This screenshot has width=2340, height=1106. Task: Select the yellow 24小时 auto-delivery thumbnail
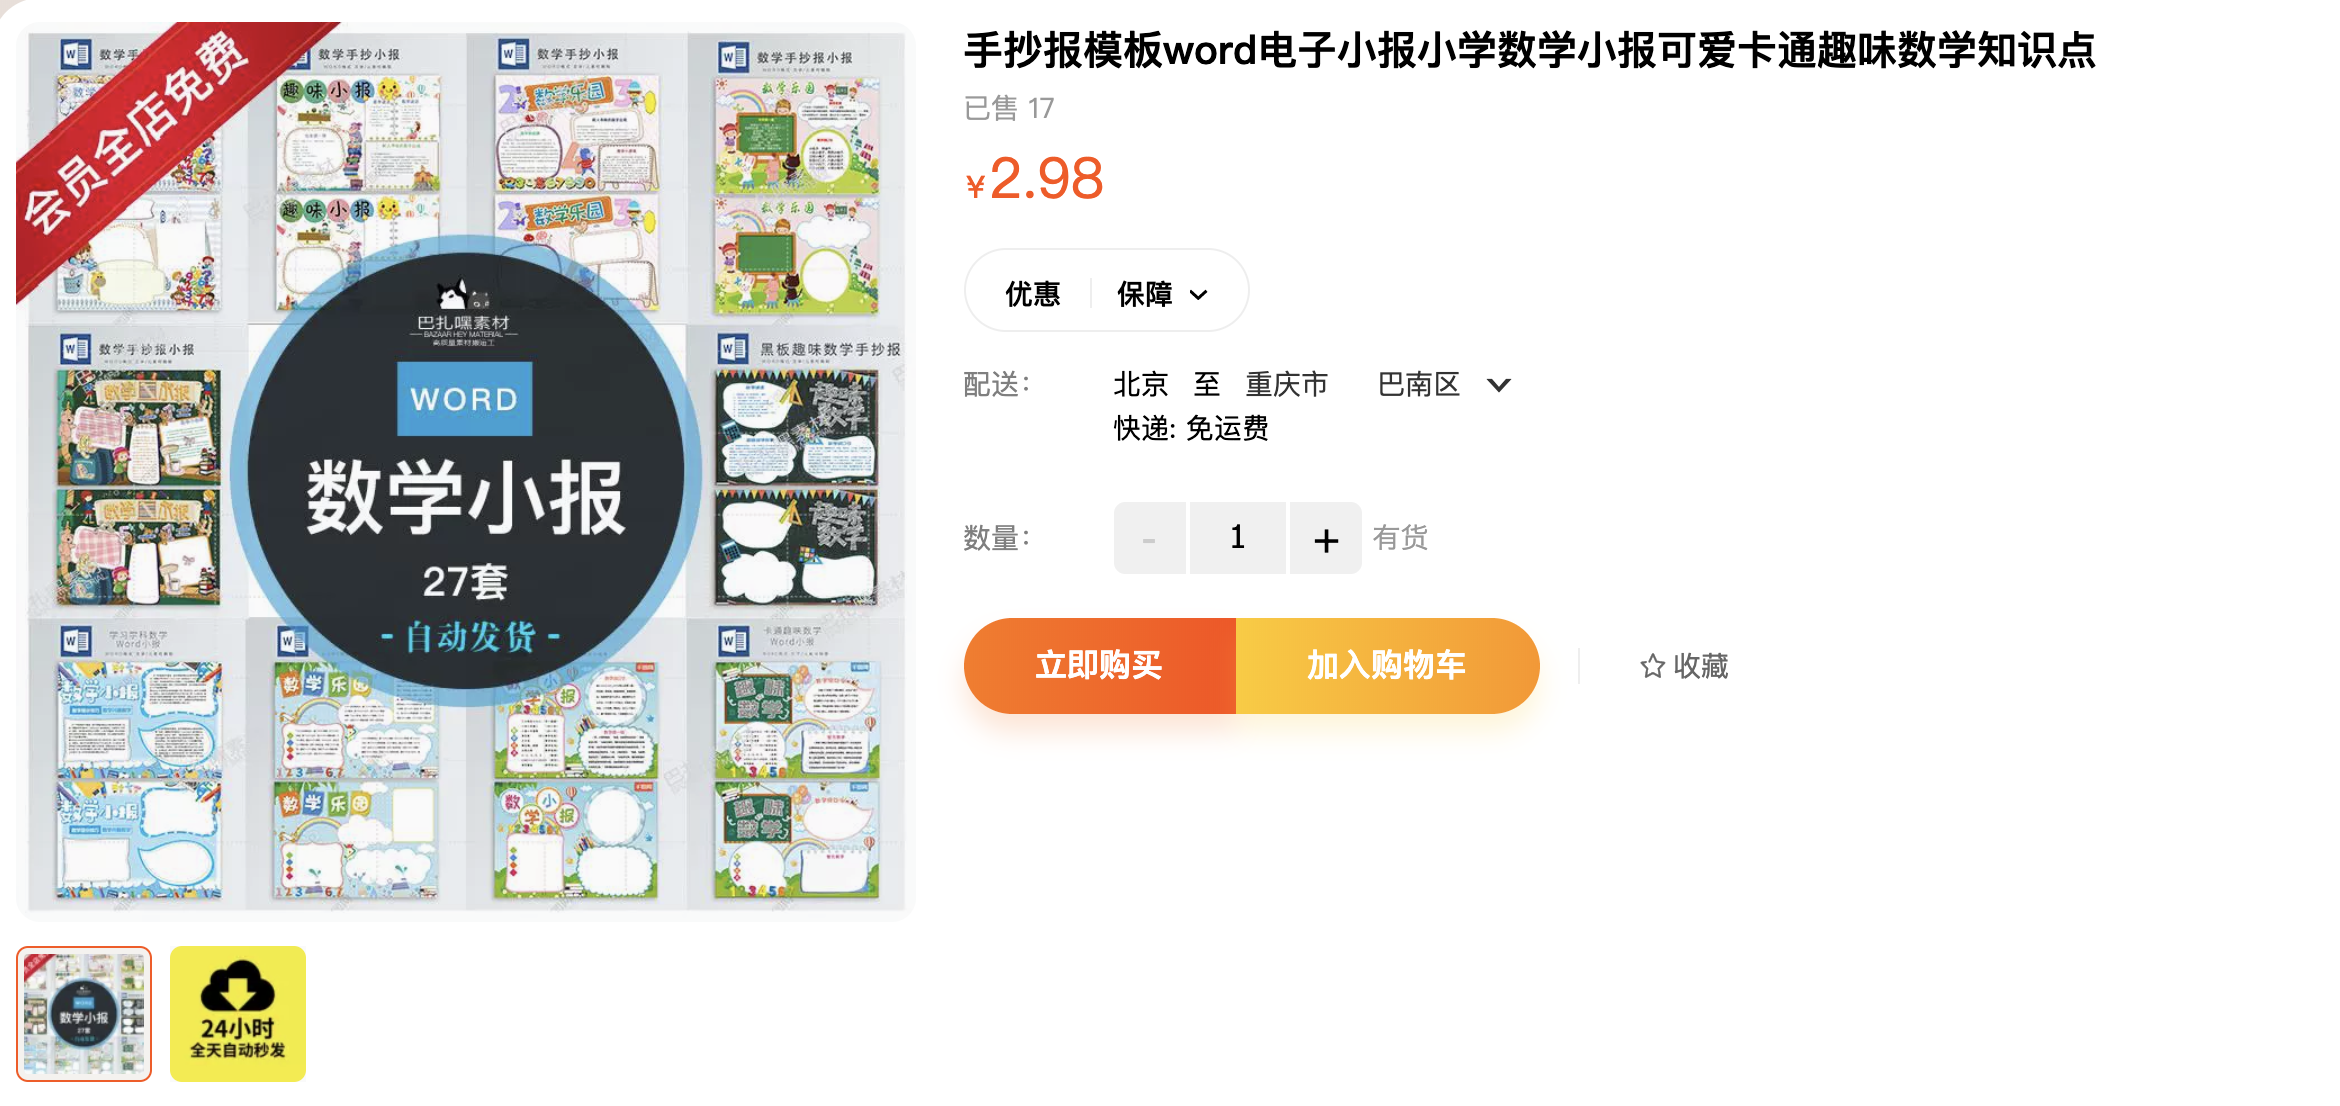(x=238, y=1014)
